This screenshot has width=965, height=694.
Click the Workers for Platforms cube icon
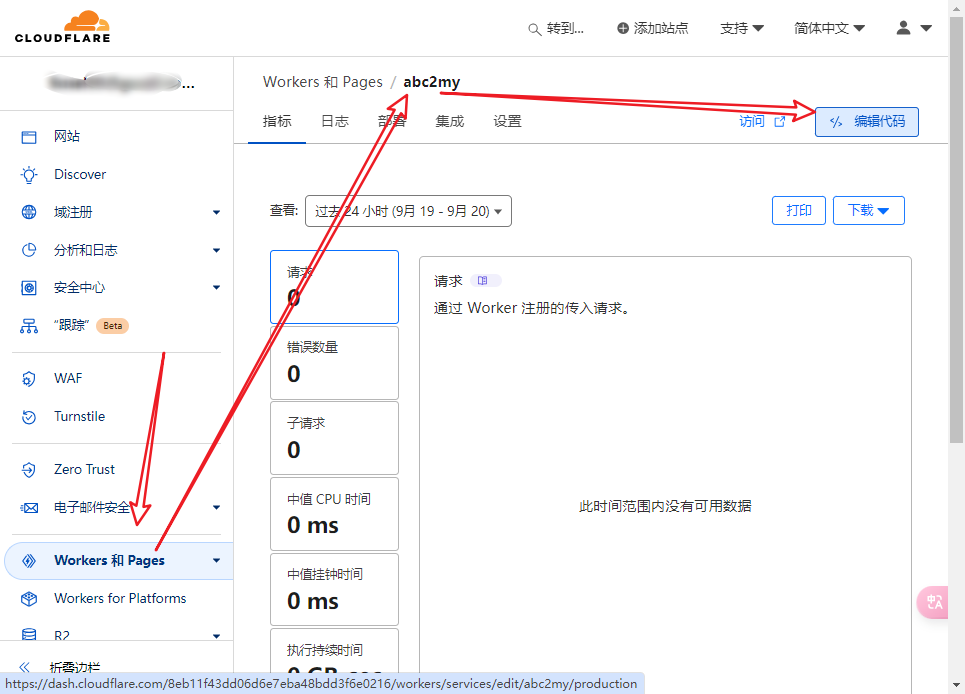pos(29,598)
